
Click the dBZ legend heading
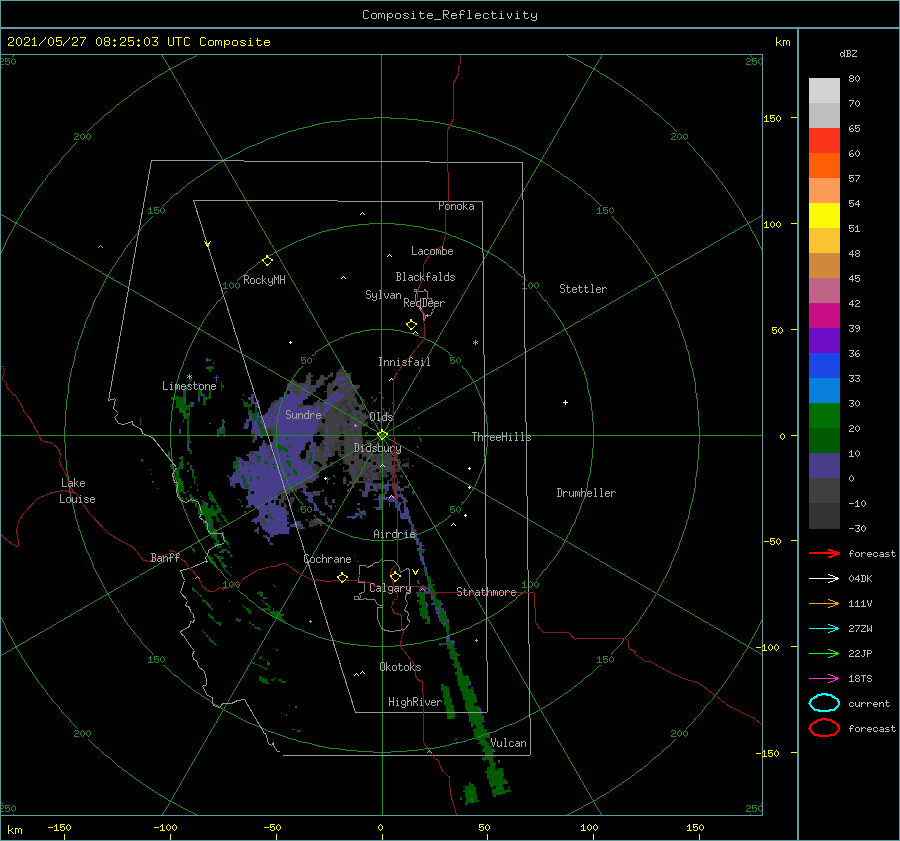(x=848, y=54)
